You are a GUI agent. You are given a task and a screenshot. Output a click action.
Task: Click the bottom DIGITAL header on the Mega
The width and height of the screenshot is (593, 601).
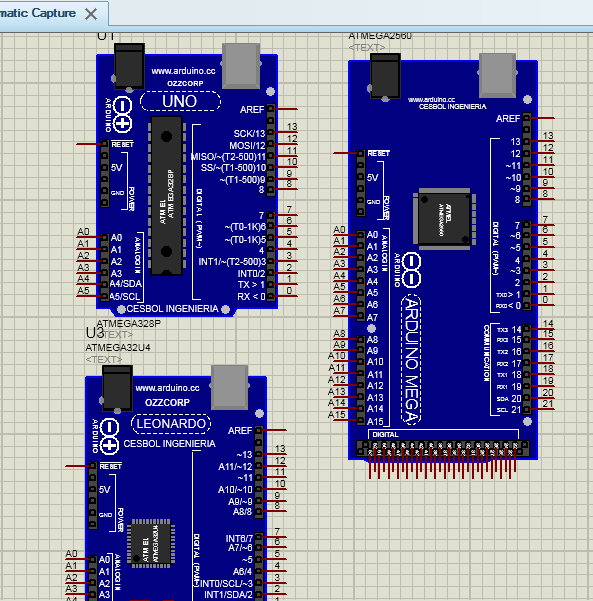coord(443,449)
